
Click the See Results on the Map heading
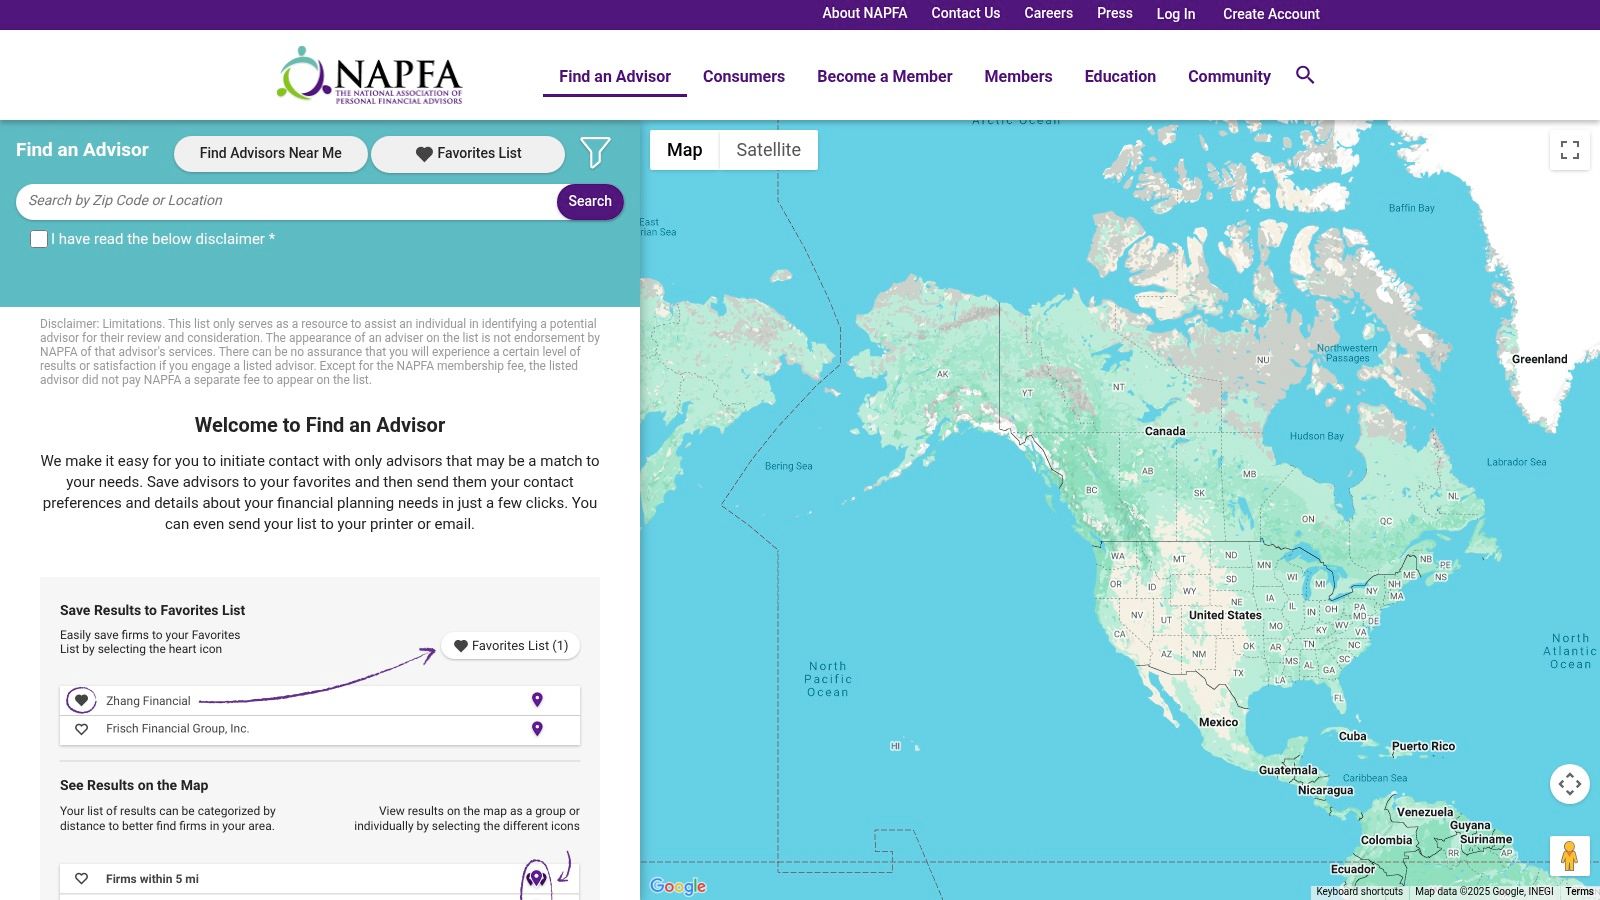coord(134,785)
